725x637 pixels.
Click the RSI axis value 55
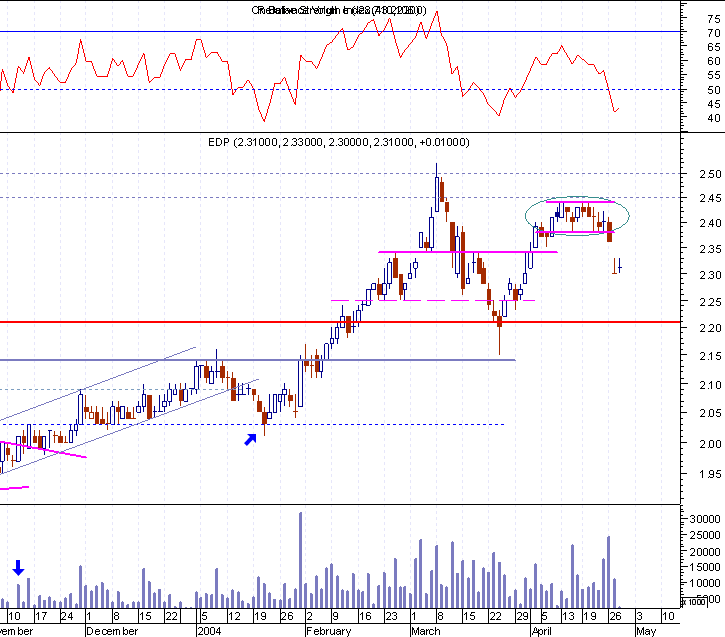[713, 75]
